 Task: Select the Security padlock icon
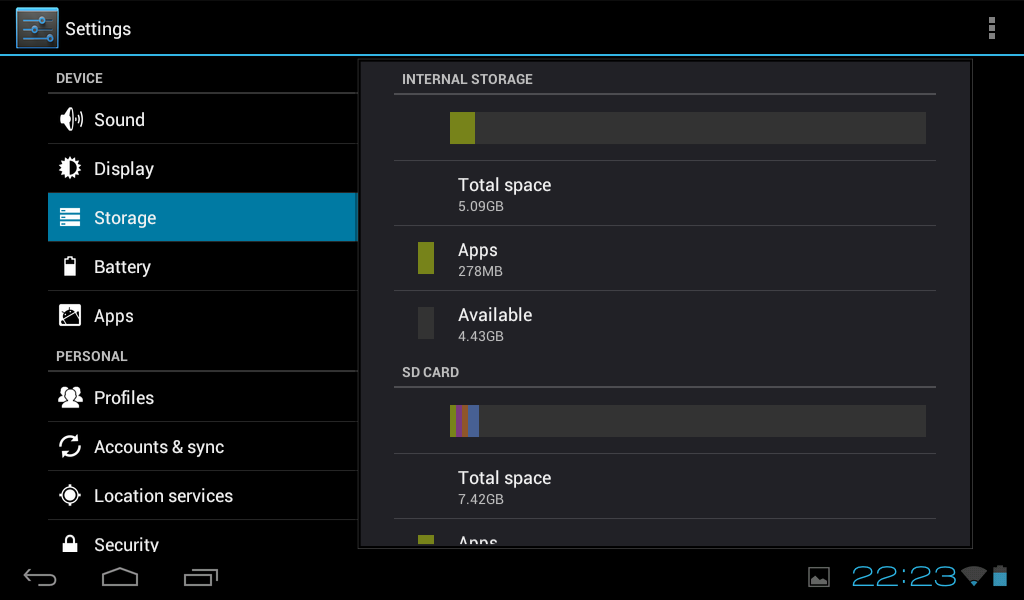71,543
